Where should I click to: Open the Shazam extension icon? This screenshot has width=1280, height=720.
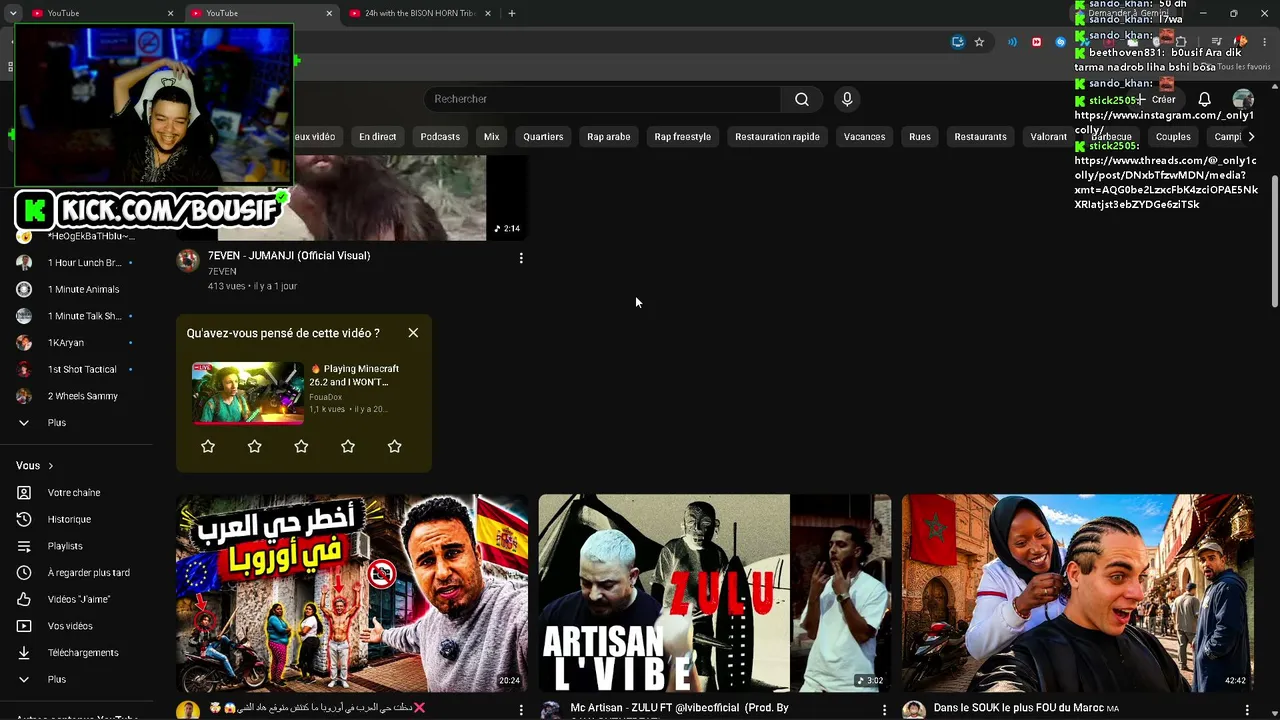(x=1060, y=42)
